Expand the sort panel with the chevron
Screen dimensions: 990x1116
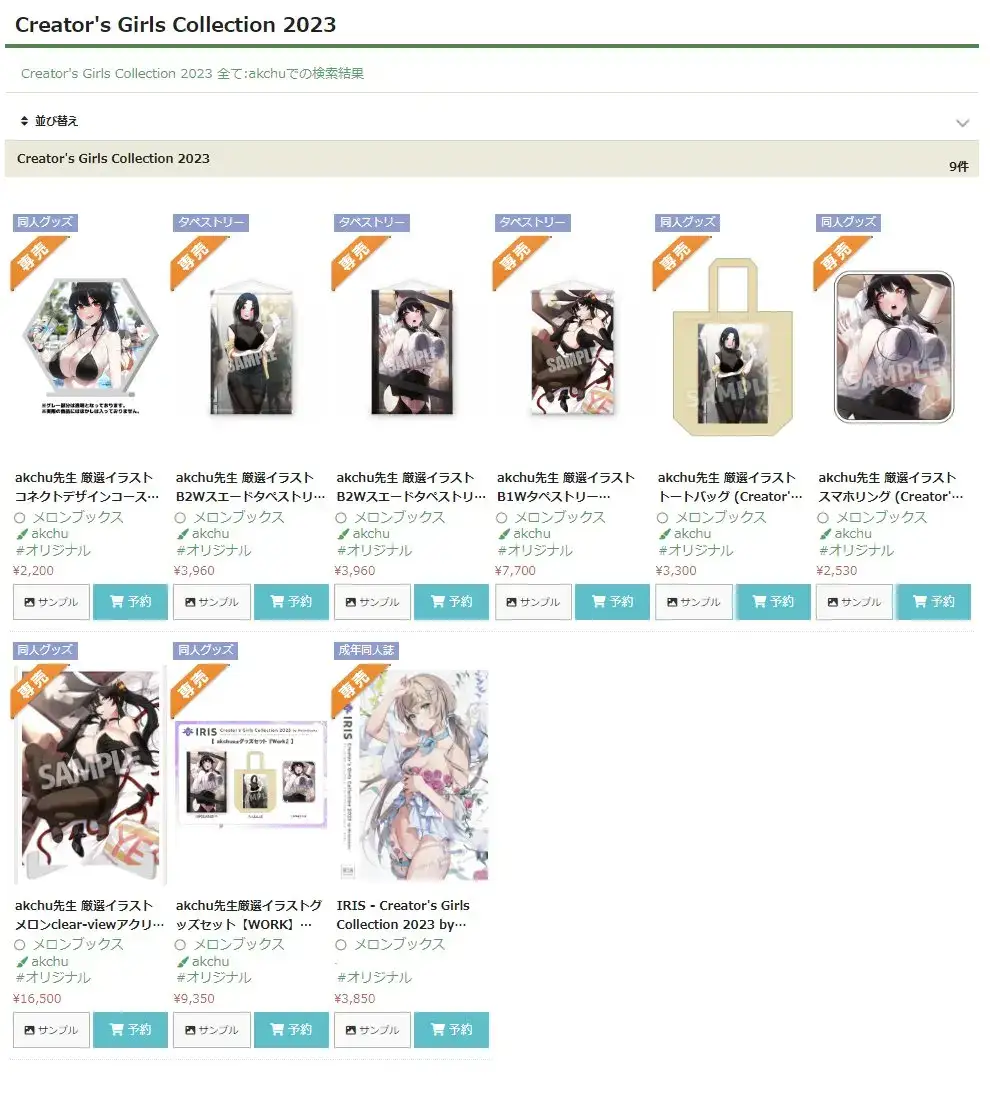[x=962, y=122]
